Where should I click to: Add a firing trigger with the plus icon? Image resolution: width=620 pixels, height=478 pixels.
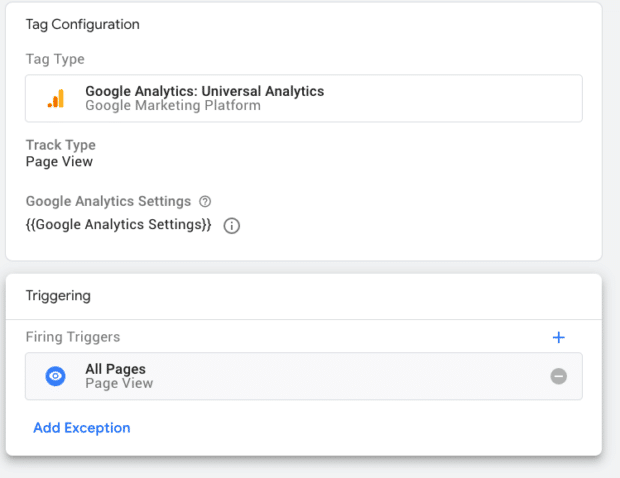click(559, 338)
